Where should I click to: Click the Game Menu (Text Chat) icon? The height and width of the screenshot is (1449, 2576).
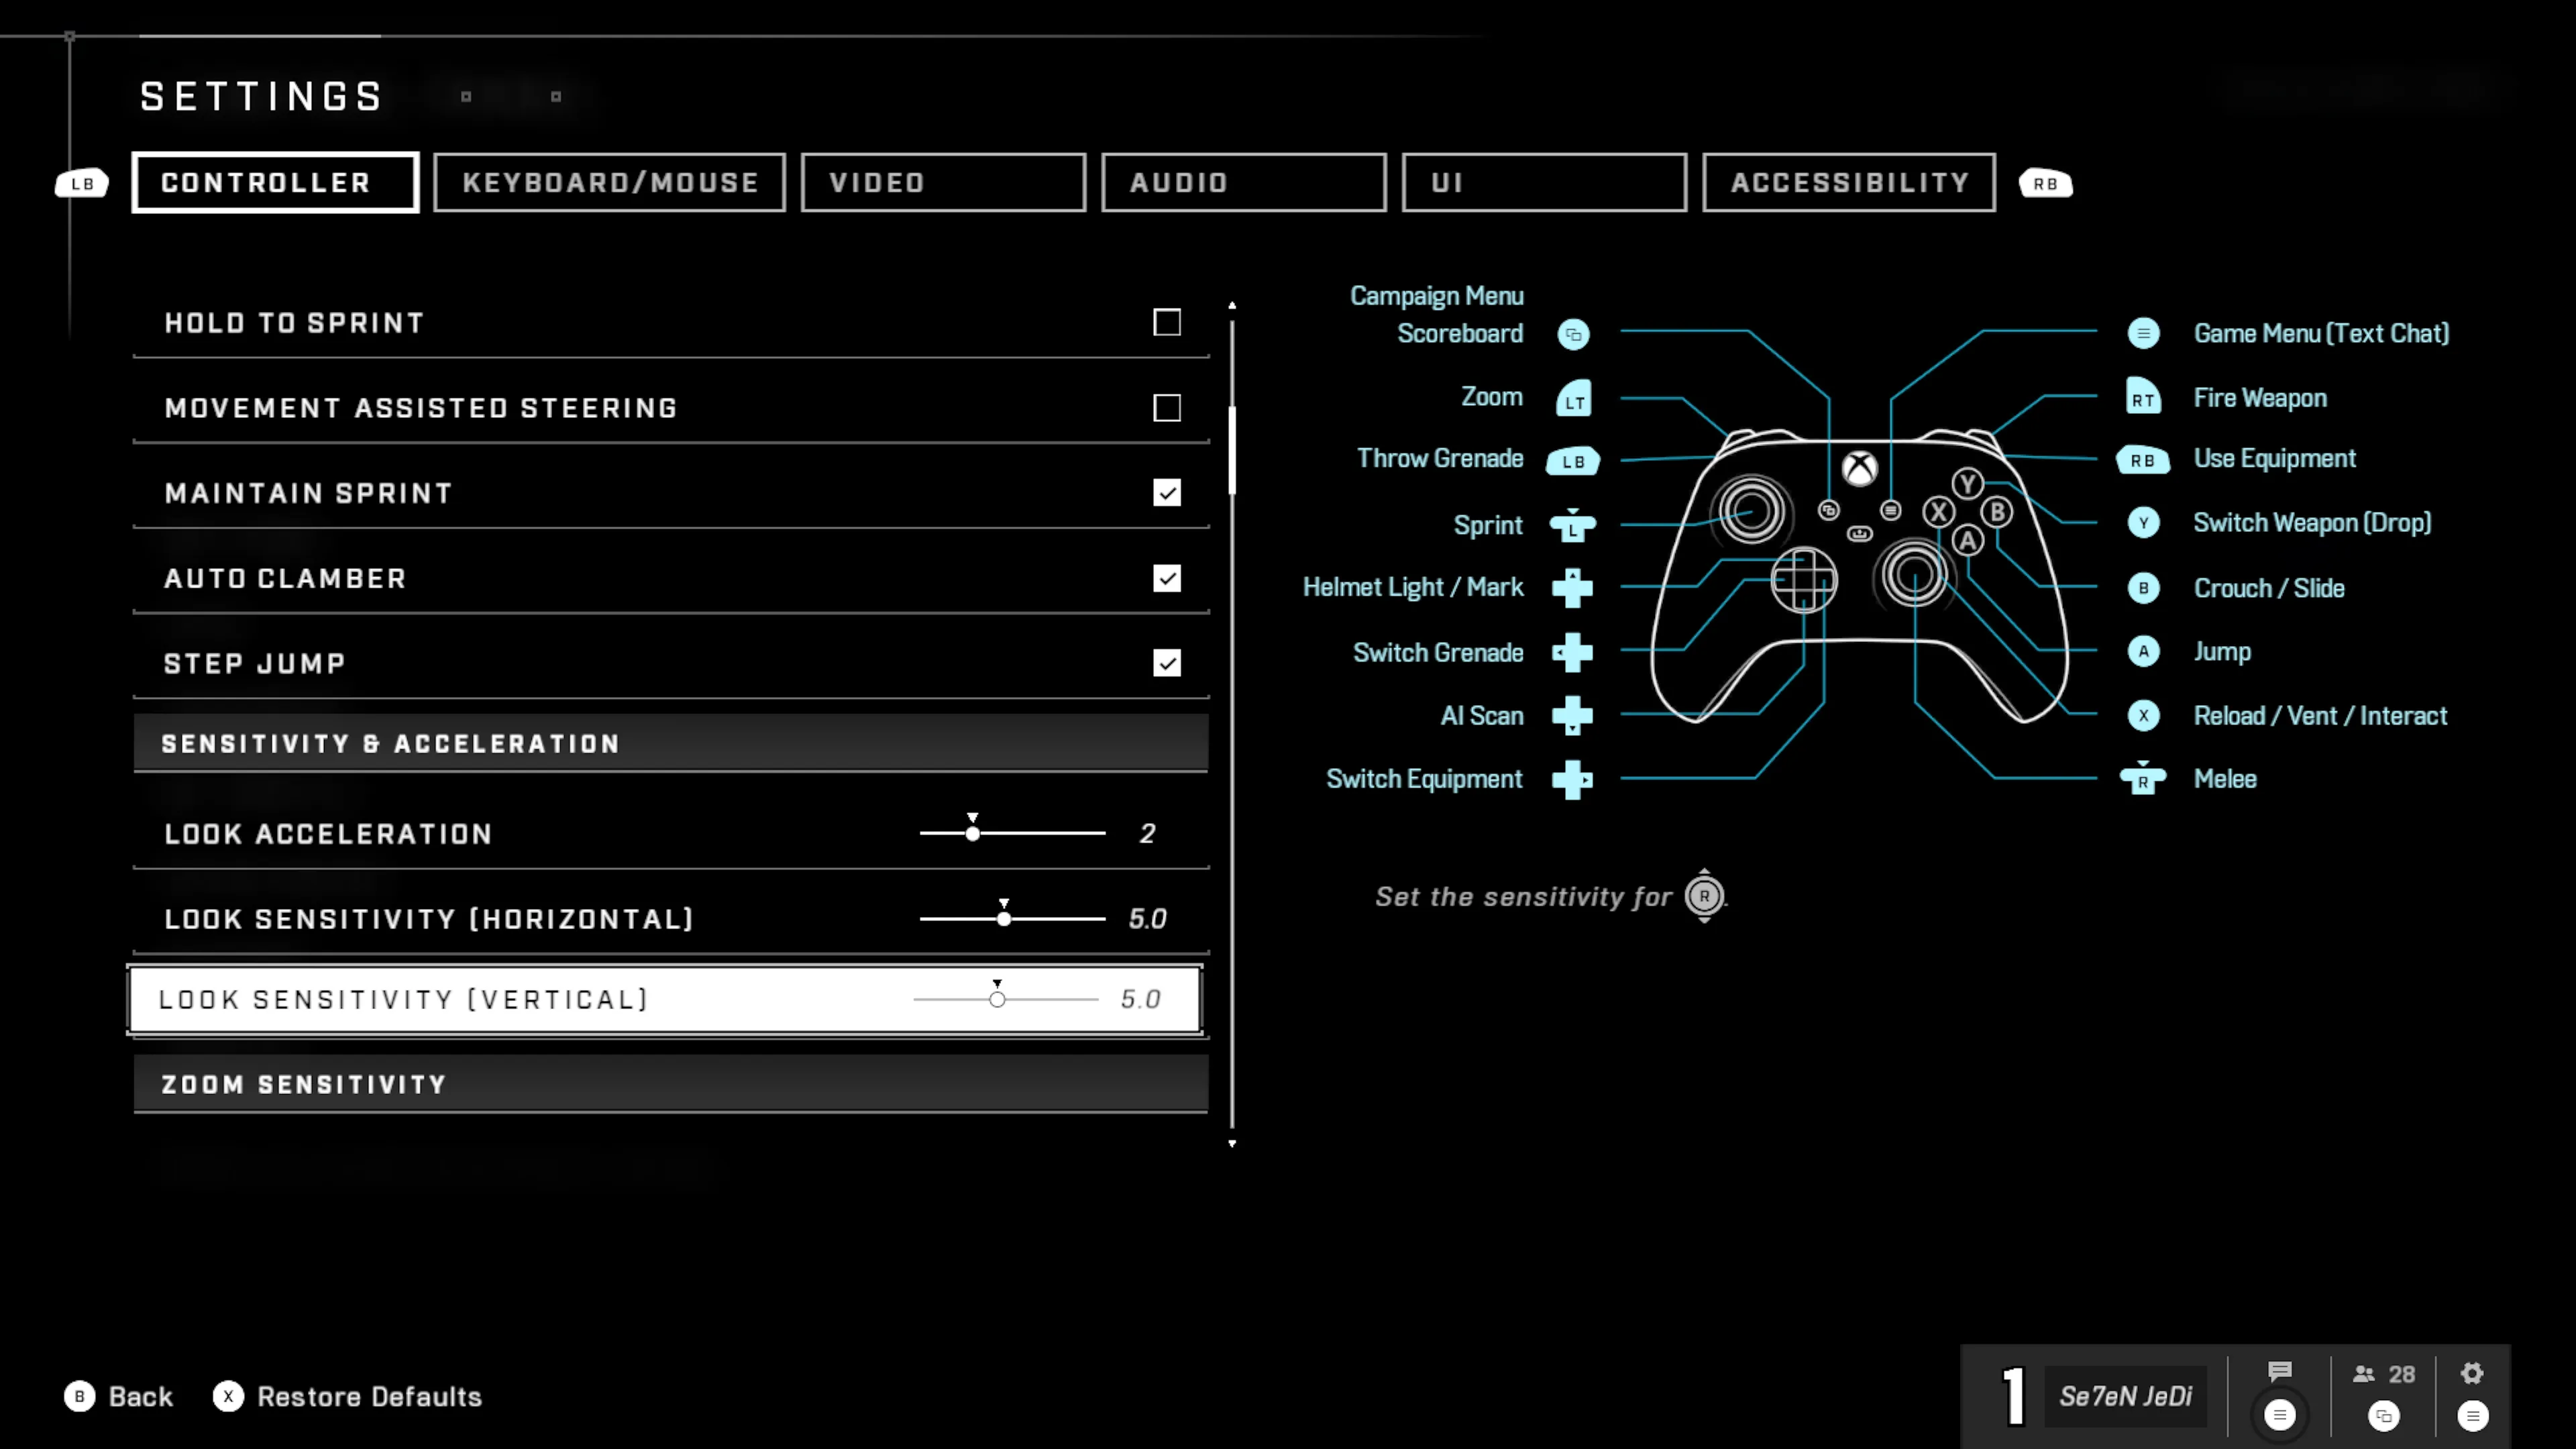click(x=2143, y=333)
